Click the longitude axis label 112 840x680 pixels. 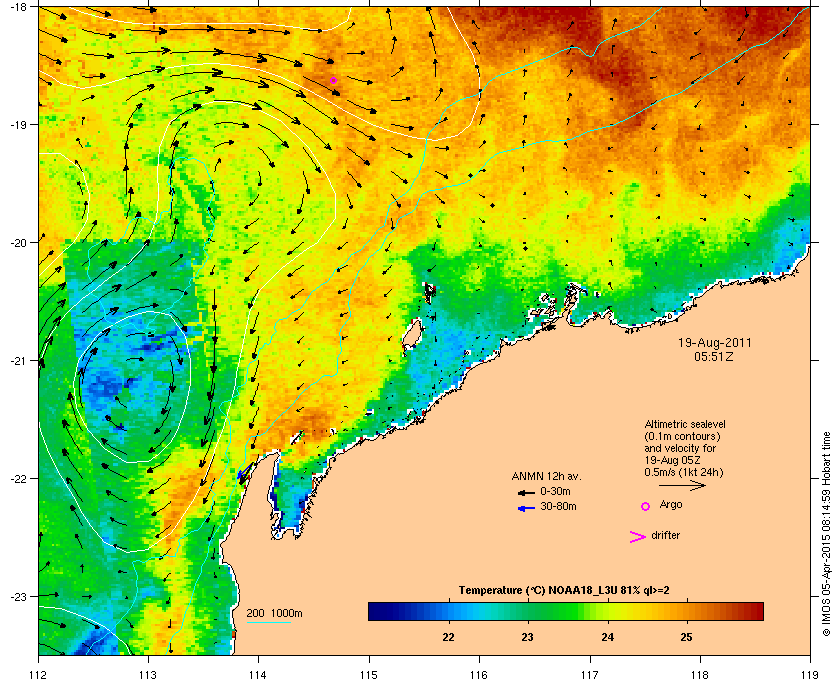tap(39, 674)
